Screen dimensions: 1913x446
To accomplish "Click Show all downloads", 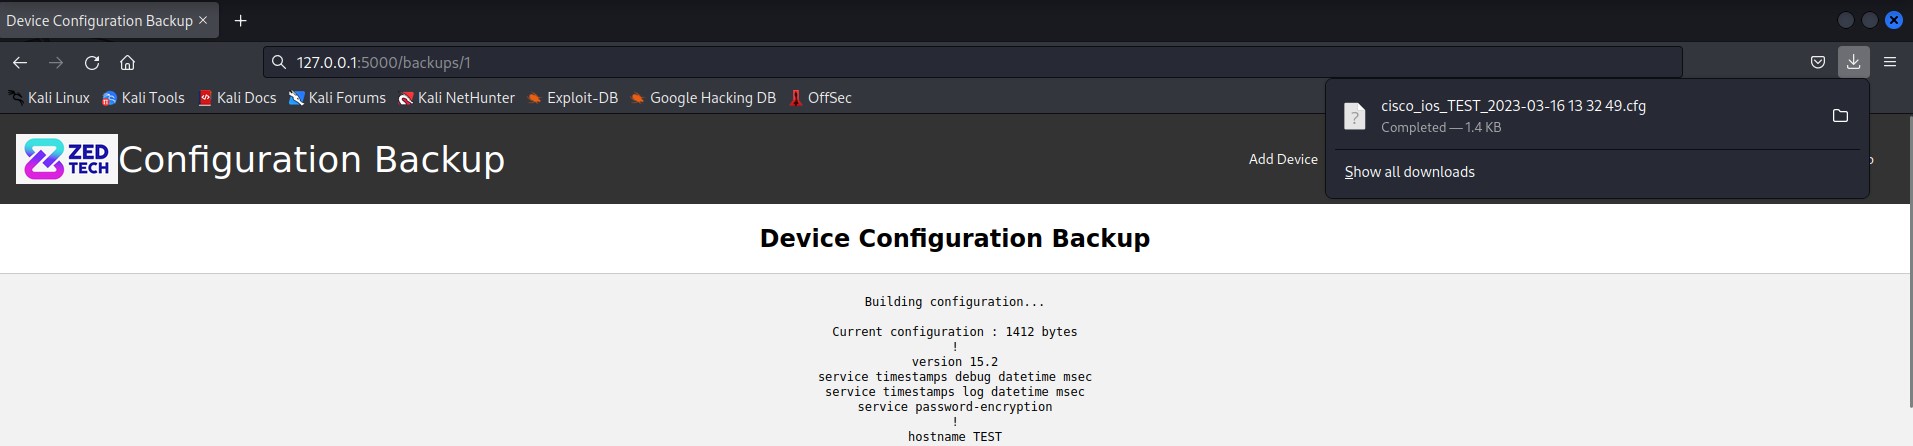I will tap(1409, 172).
